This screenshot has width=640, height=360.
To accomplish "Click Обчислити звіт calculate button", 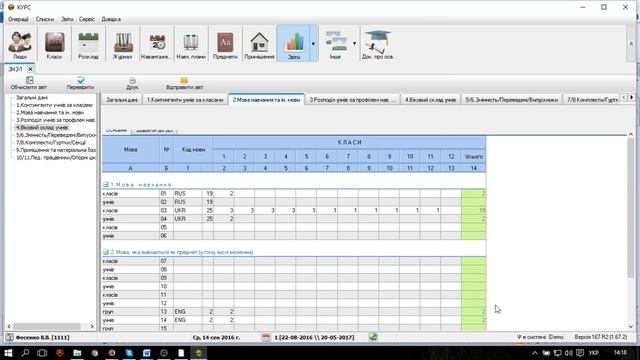I will tap(29, 83).
